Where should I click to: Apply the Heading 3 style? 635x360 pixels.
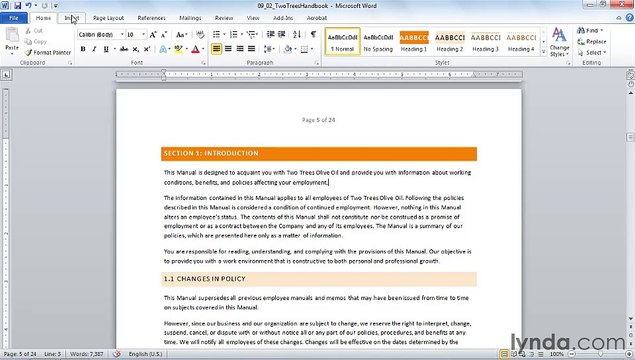(x=485, y=42)
